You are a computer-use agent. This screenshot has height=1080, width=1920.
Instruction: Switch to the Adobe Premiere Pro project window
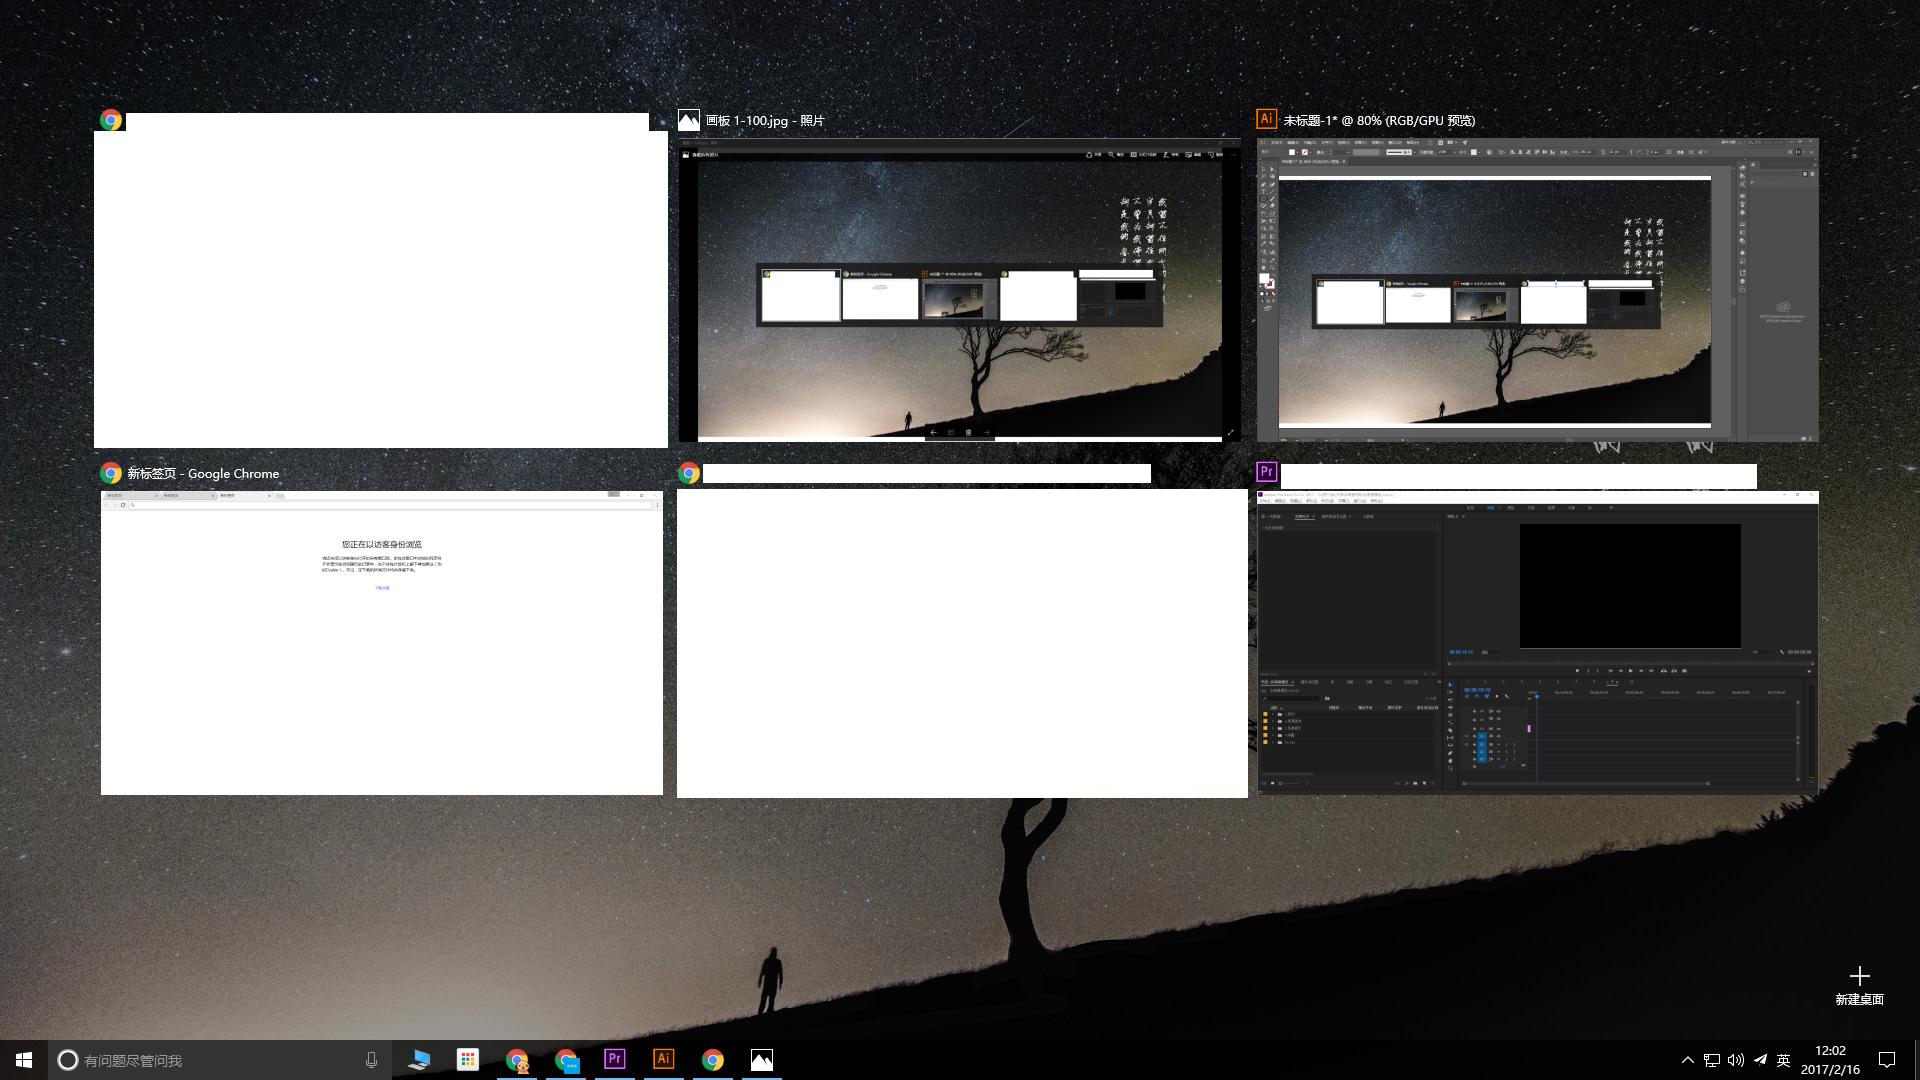click(x=1537, y=640)
